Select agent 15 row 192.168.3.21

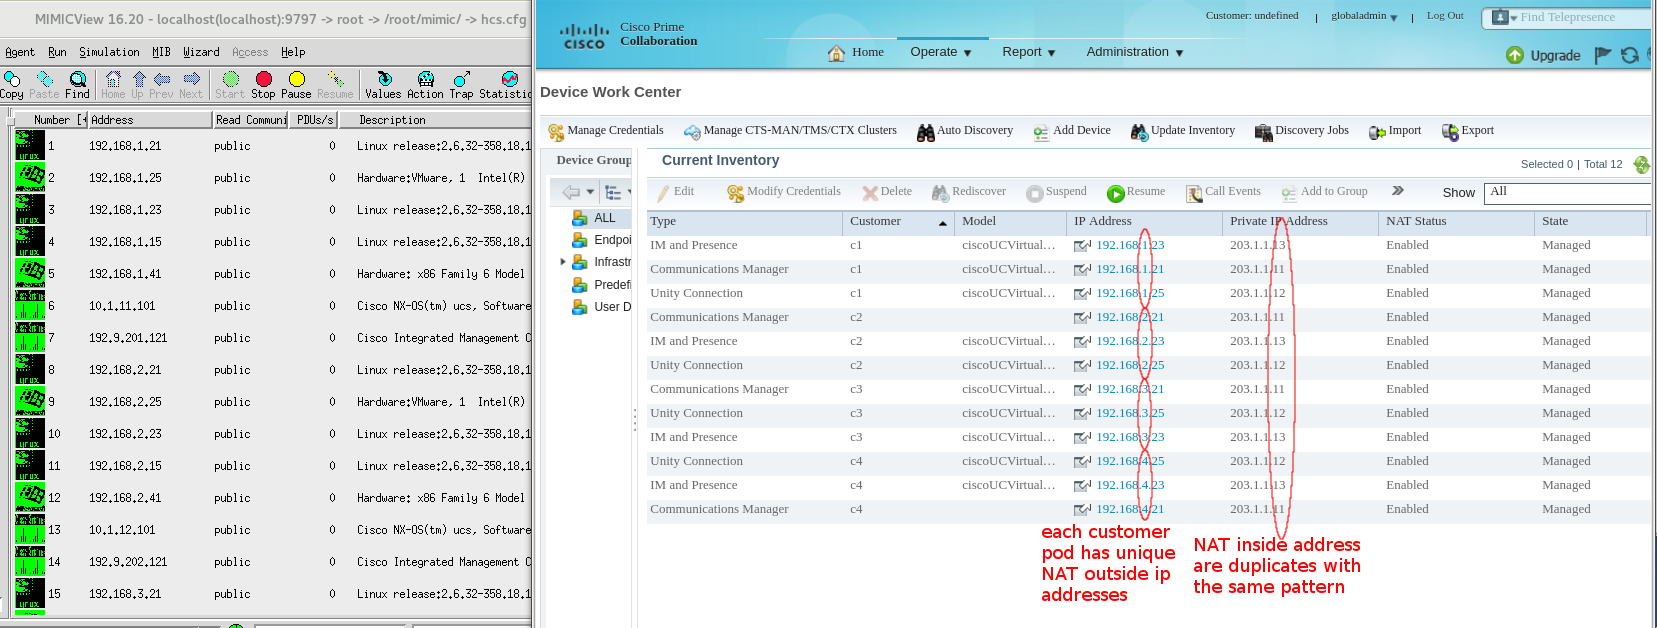click(272, 594)
